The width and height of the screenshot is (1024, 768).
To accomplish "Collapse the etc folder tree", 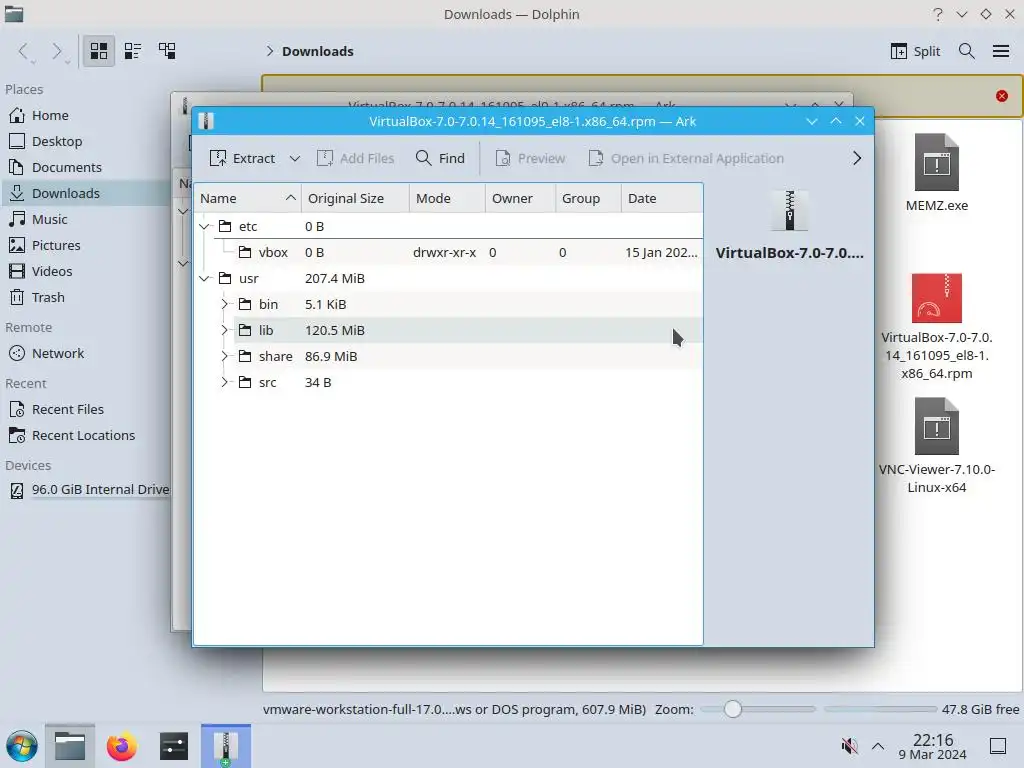I will point(204,226).
